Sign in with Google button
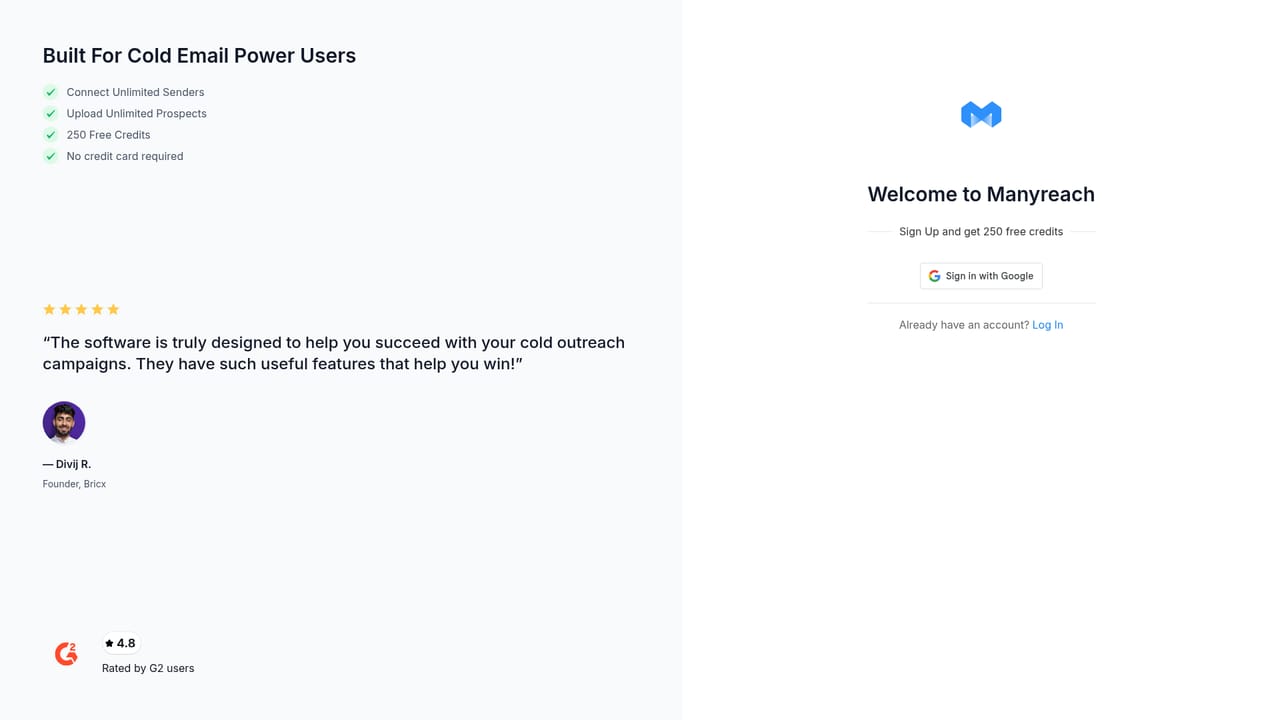1280x720 pixels. 981,276
